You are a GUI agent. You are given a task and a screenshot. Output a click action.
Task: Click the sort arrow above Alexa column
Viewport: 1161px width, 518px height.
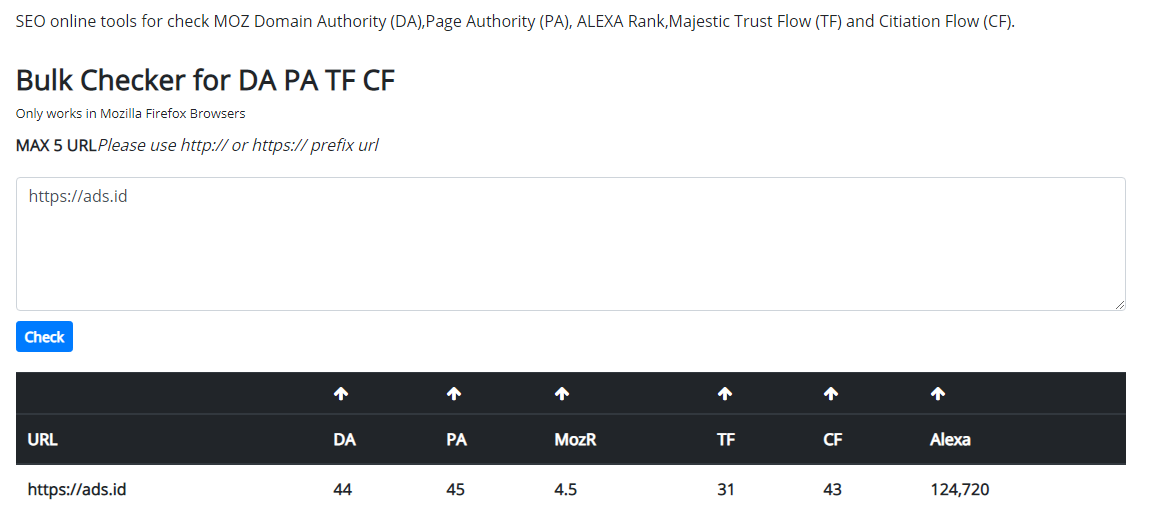pyautogui.click(x=938, y=394)
